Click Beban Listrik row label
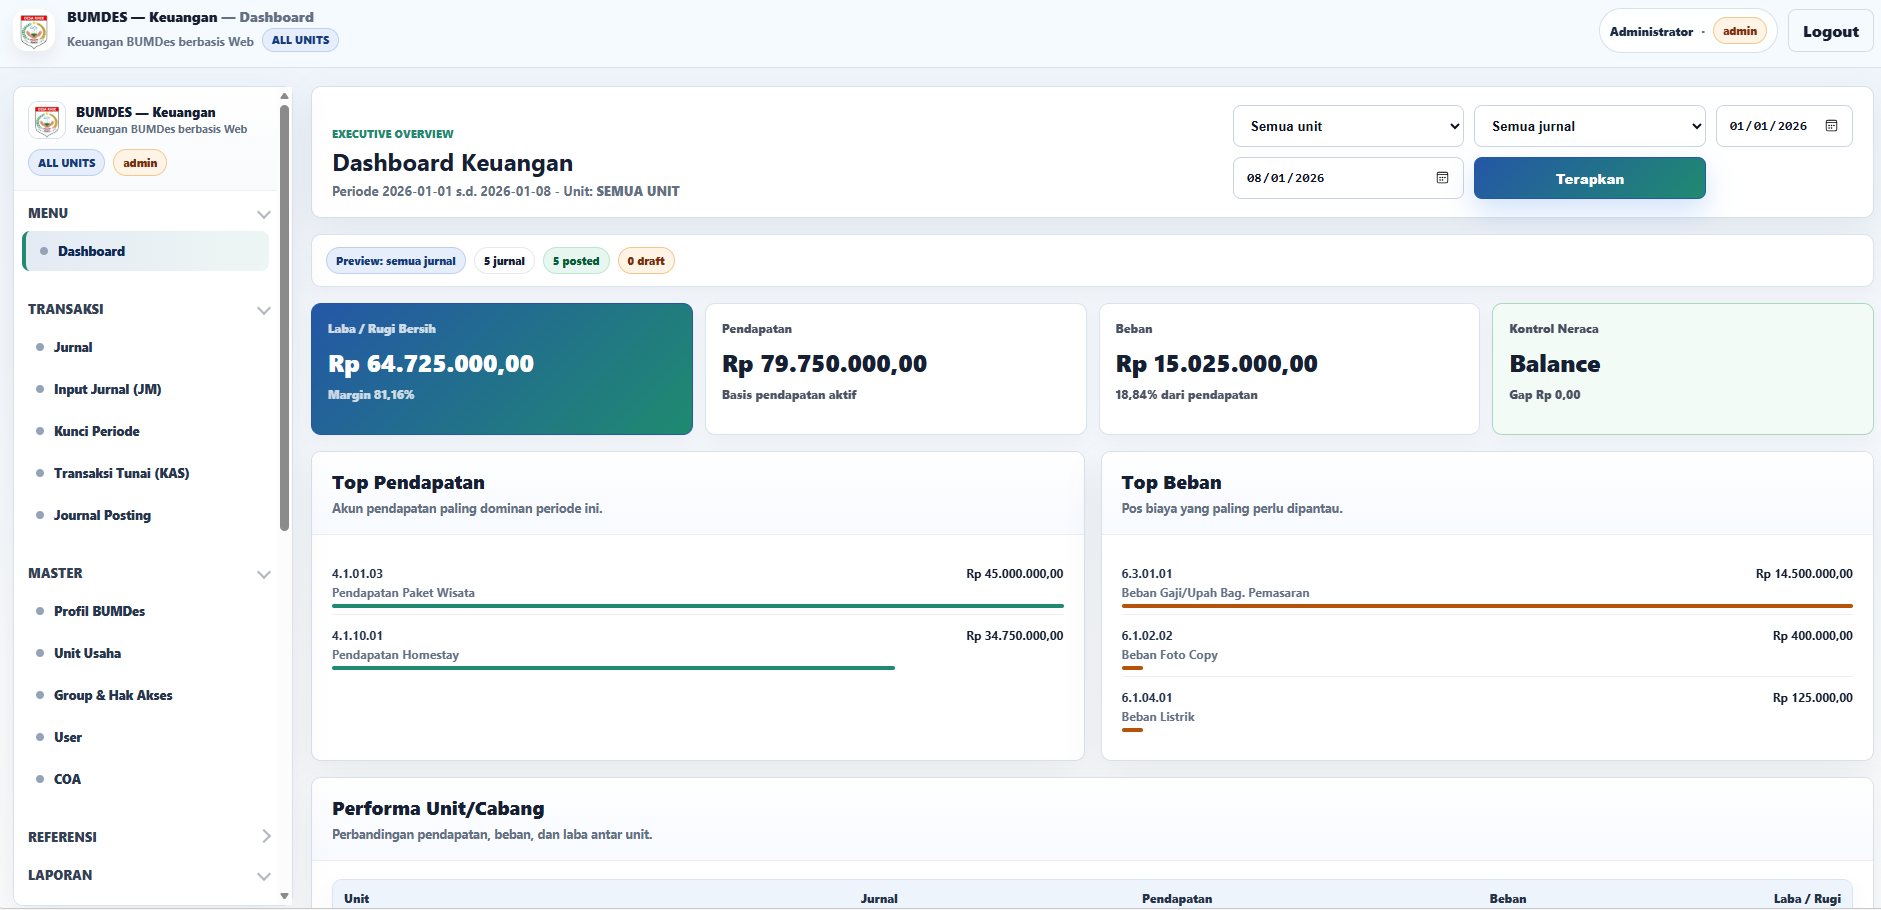The height and width of the screenshot is (910, 1881). [1158, 717]
